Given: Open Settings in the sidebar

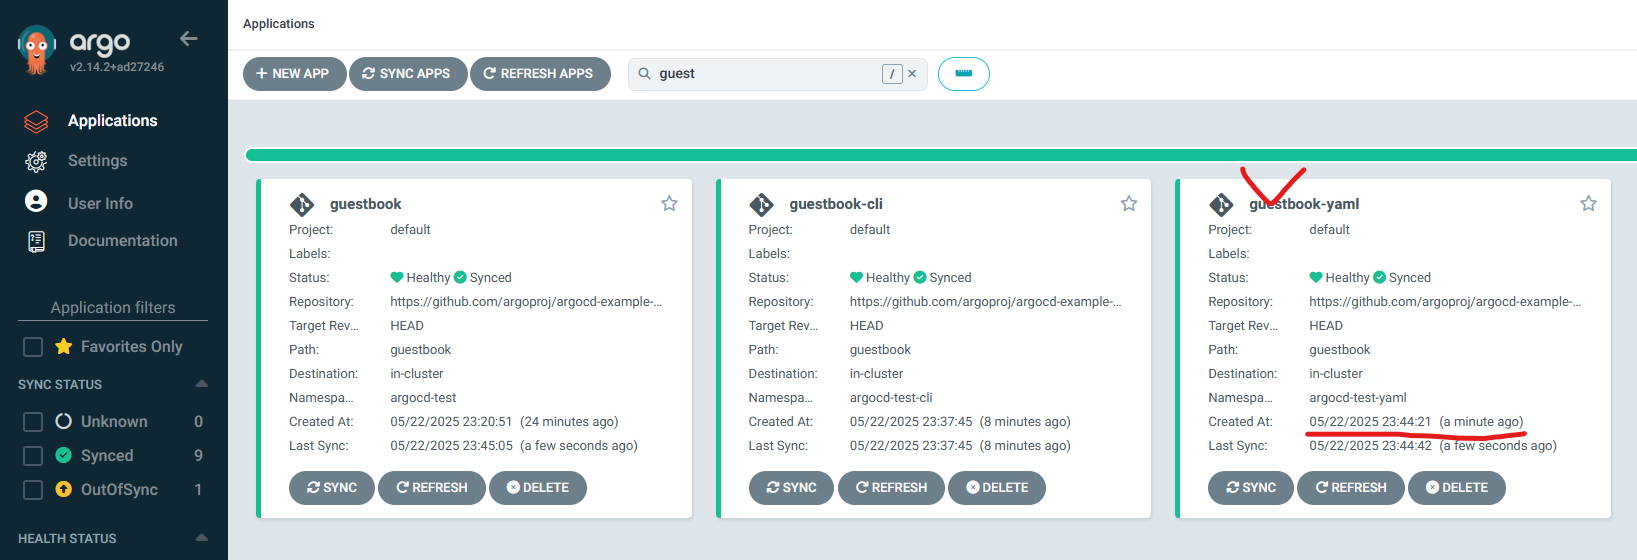Looking at the screenshot, I should (x=97, y=161).
